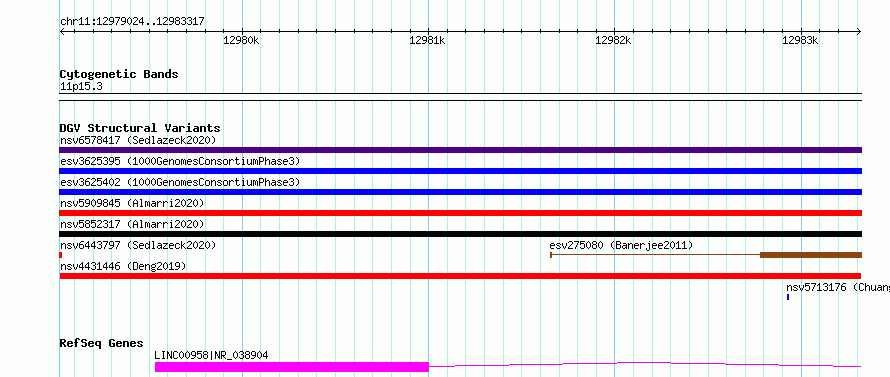Click the esv3625395 (1000GenomesConsortiumPhase3) label
The image size is (890, 377).
[x=180, y=161]
